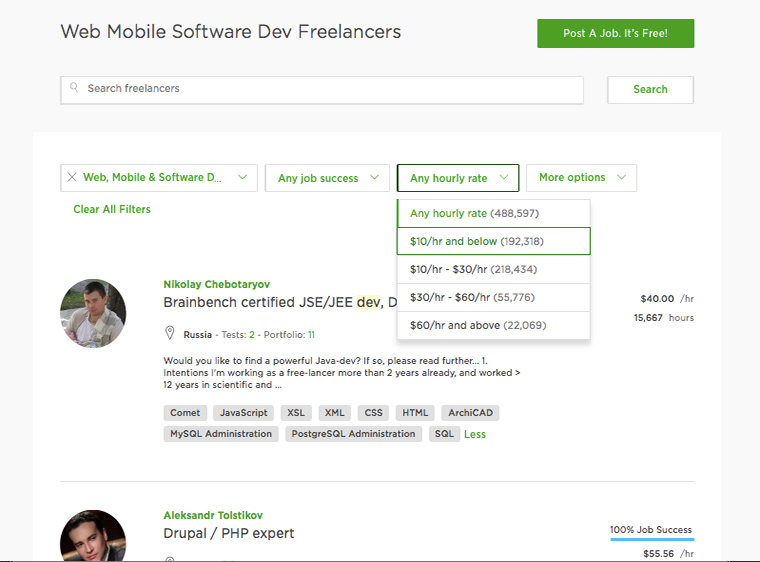Click the XML skill tag

coord(334,413)
